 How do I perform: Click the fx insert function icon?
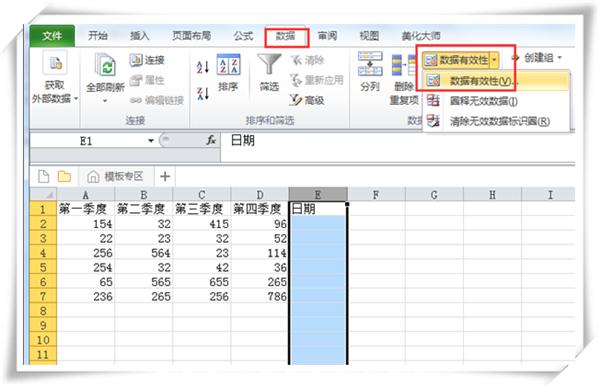(x=211, y=140)
